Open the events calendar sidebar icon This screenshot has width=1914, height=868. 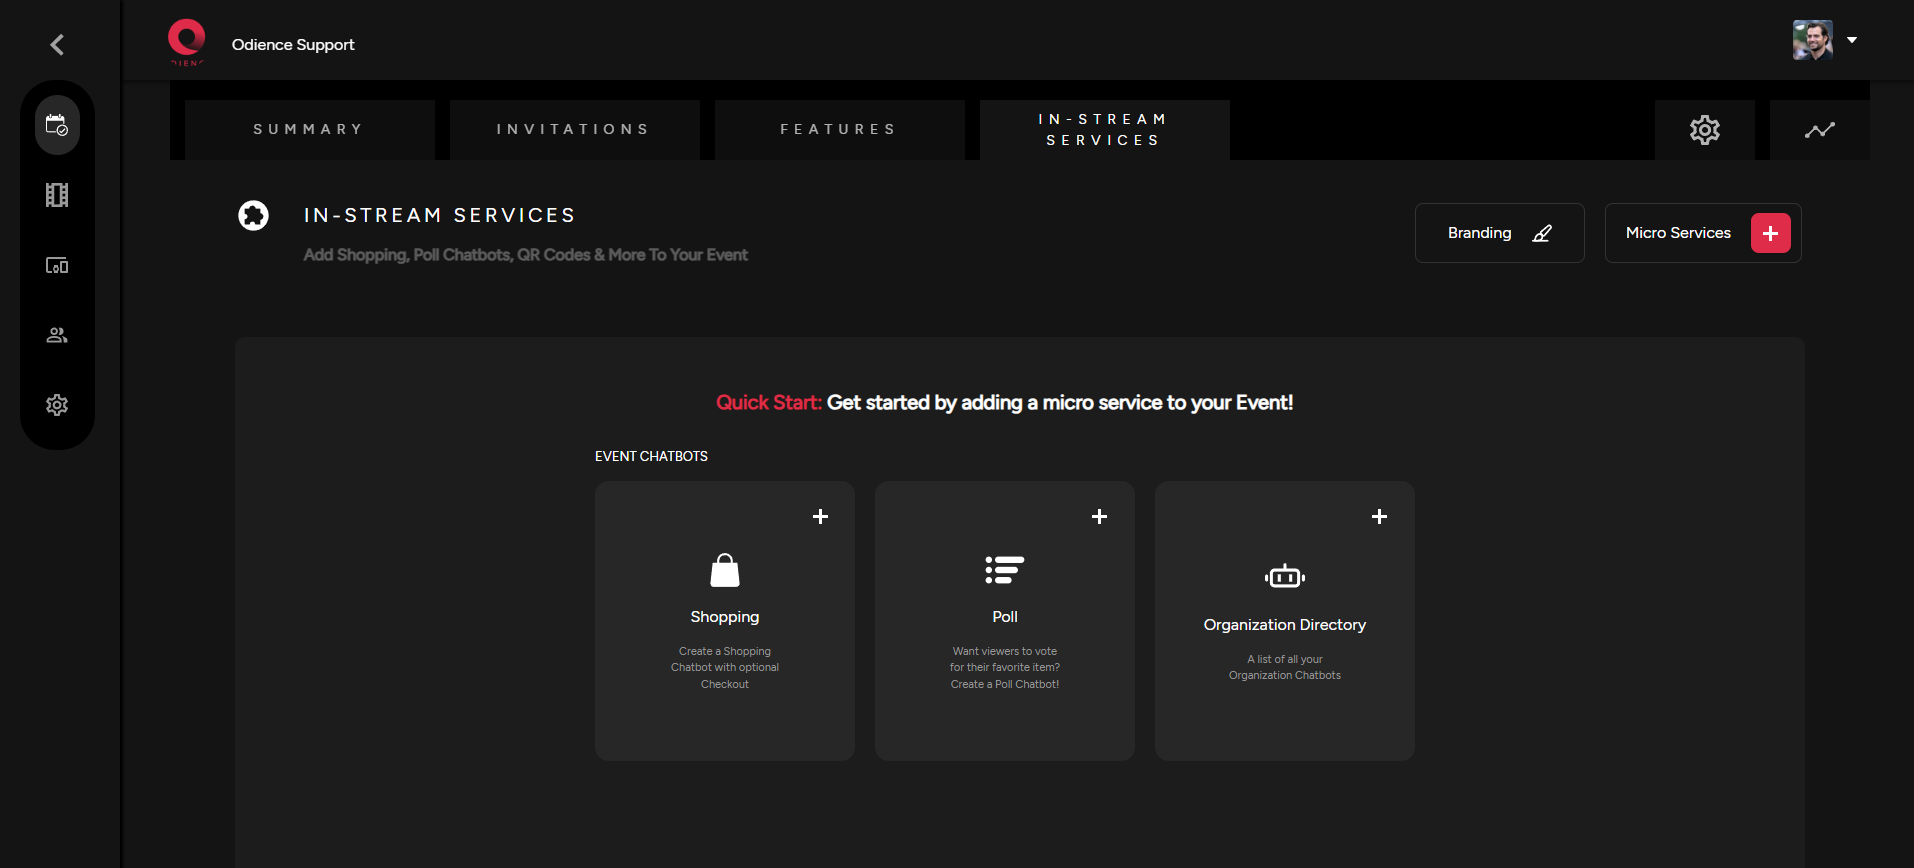click(57, 125)
